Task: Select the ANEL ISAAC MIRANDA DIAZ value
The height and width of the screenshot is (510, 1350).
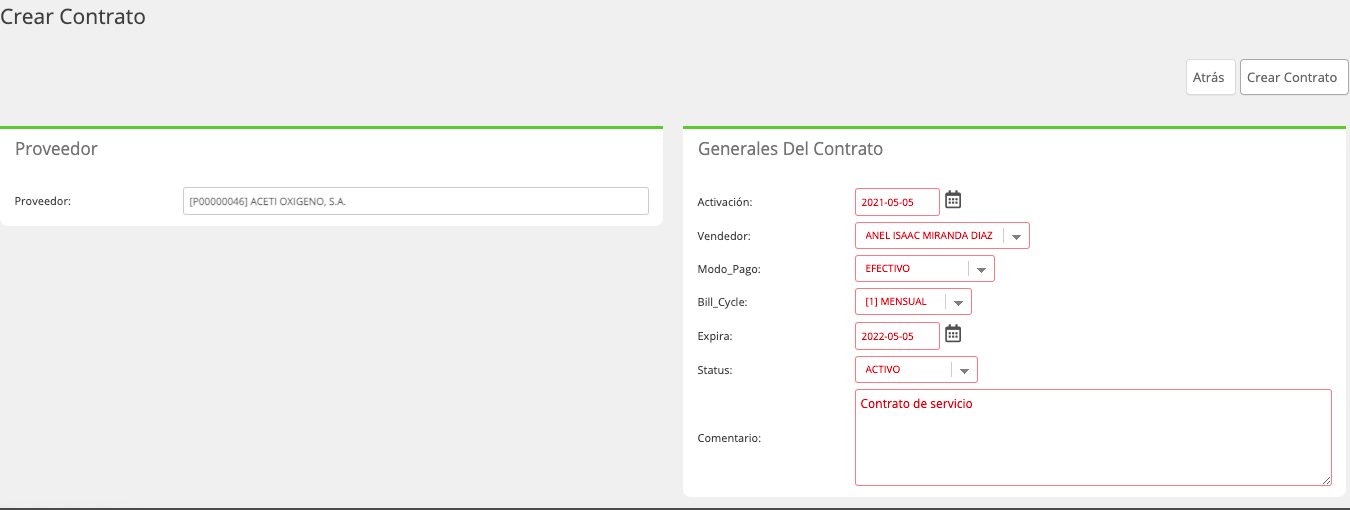Action: coord(929,236)
